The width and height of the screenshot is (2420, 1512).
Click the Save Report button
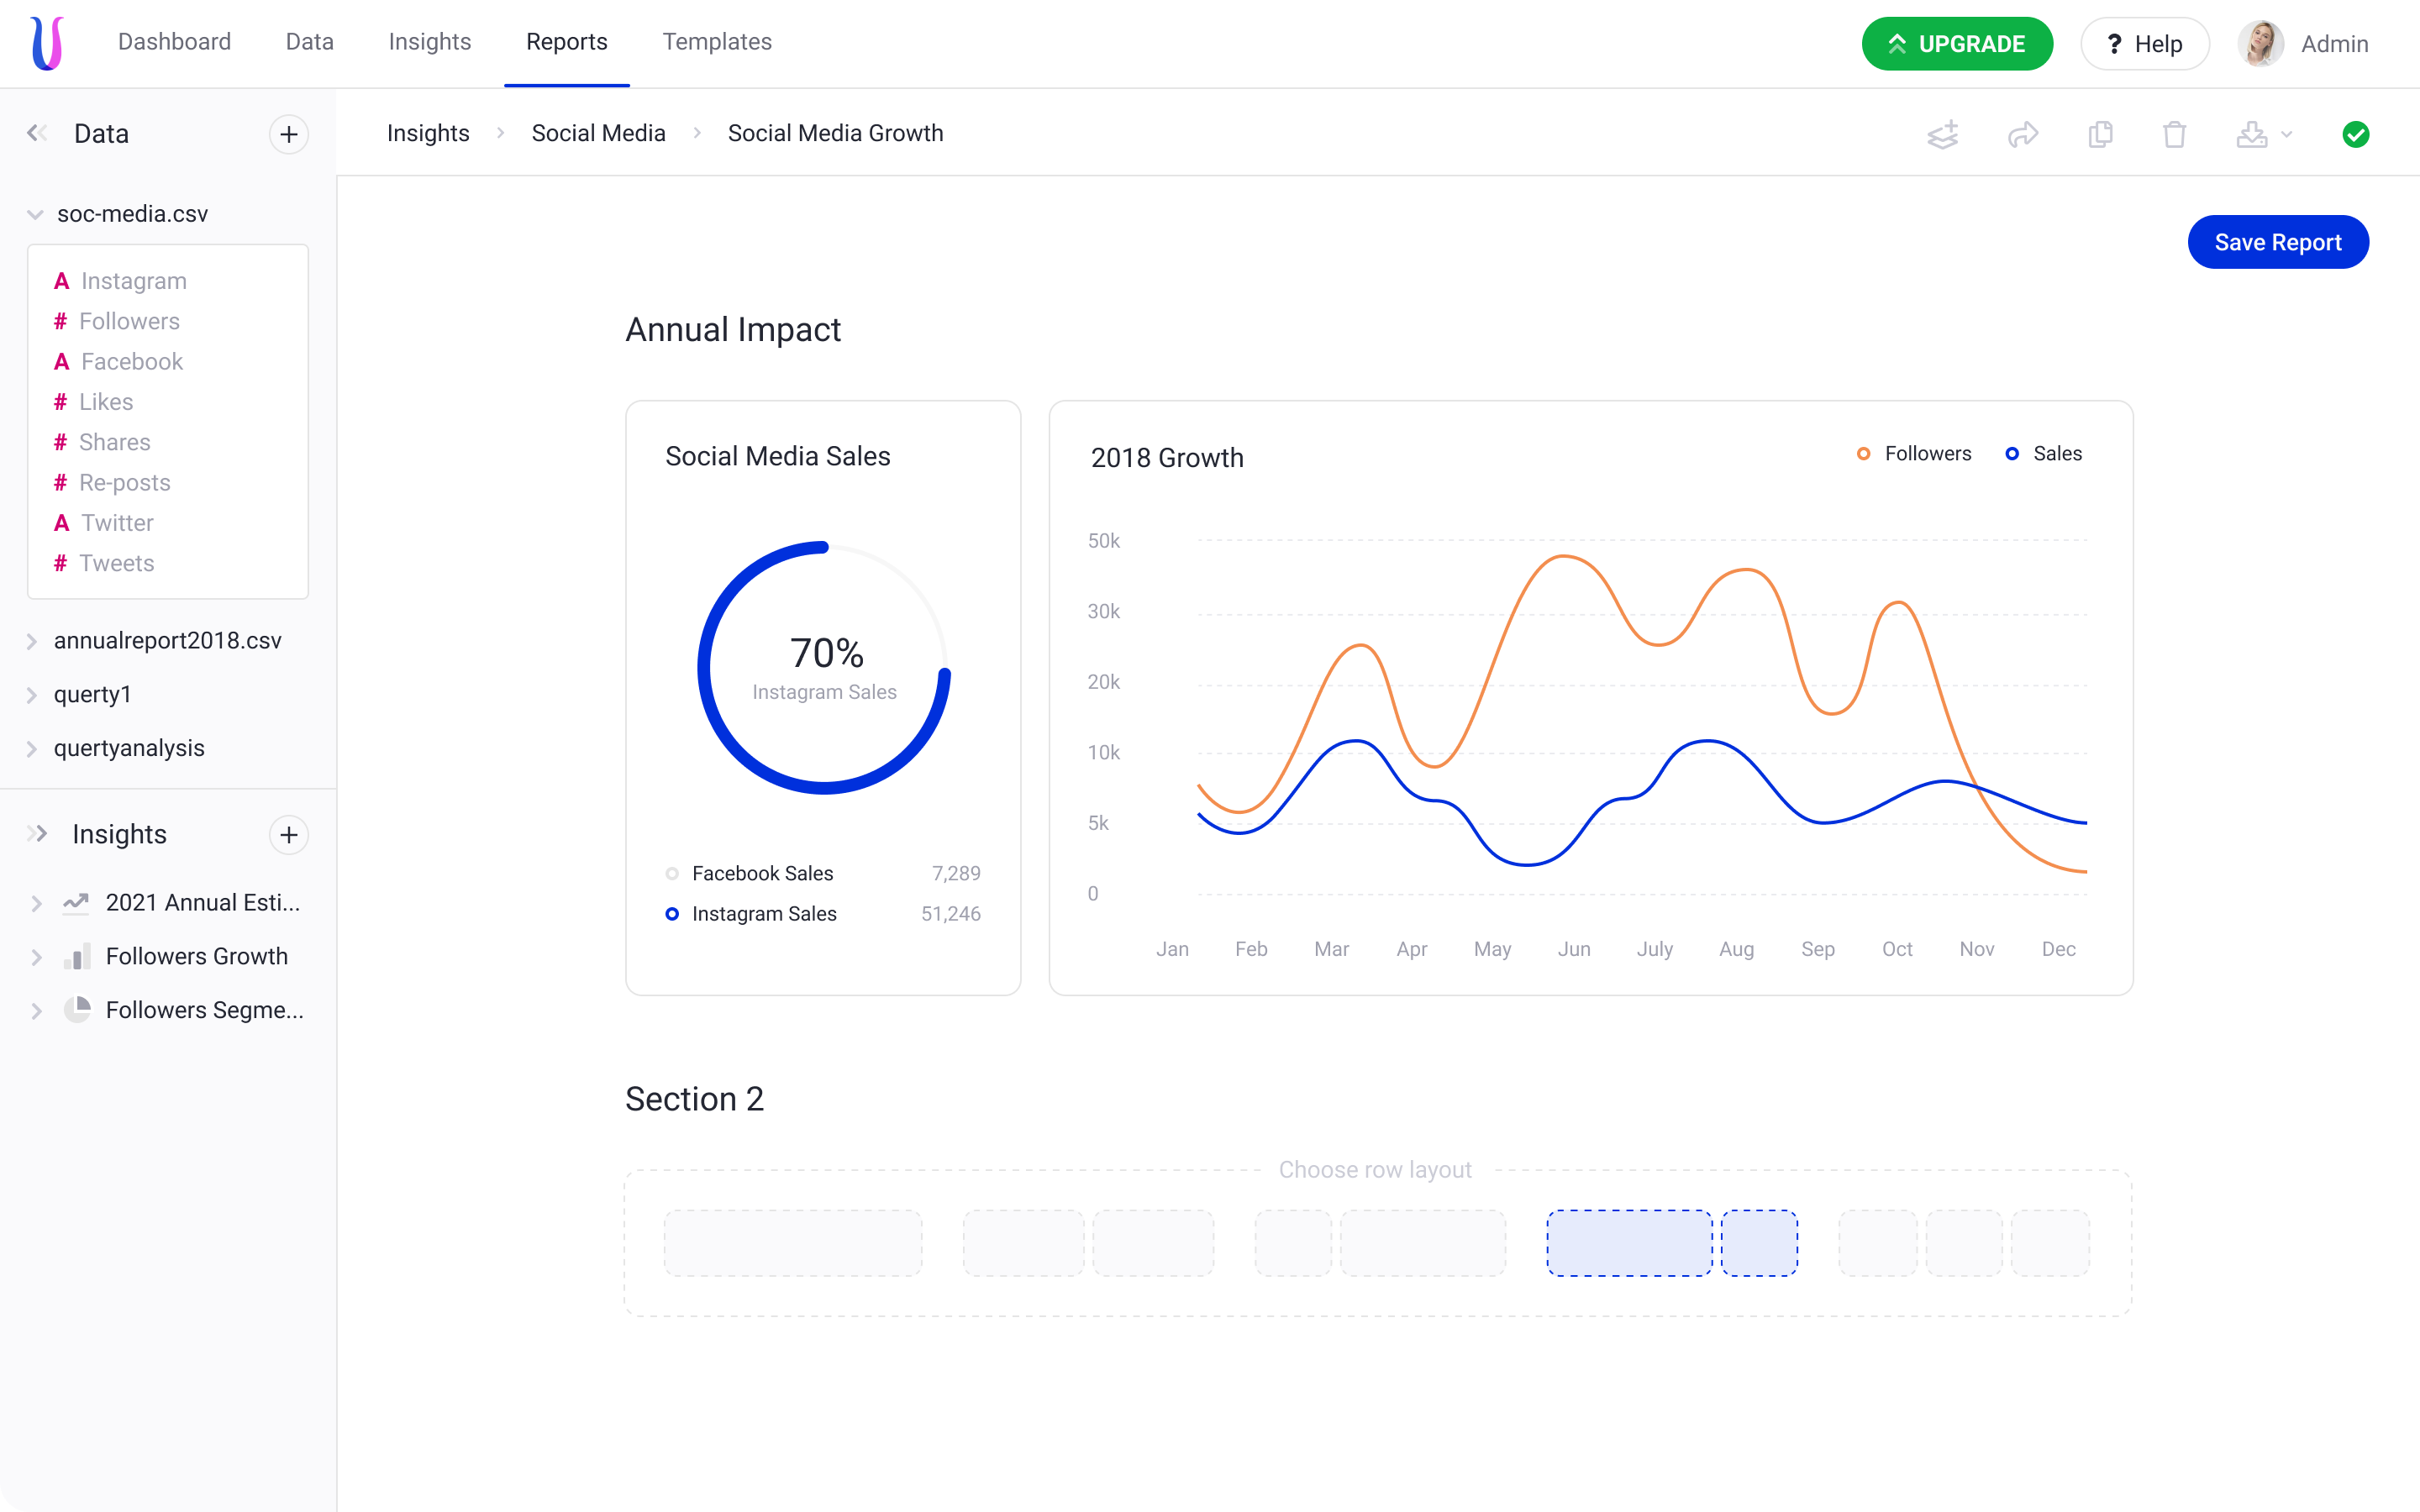click(x=2277, y=242)
